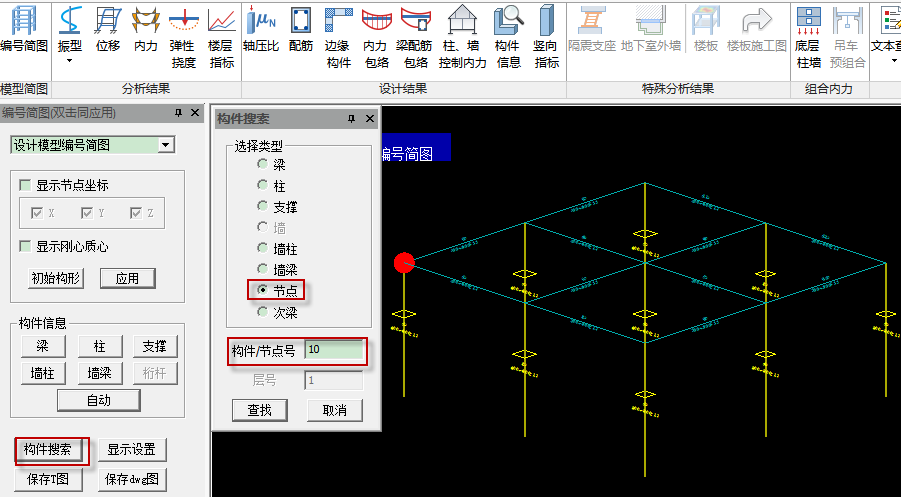Choose the 次梁 radio option
901x497 pixels.
[263, 312]
